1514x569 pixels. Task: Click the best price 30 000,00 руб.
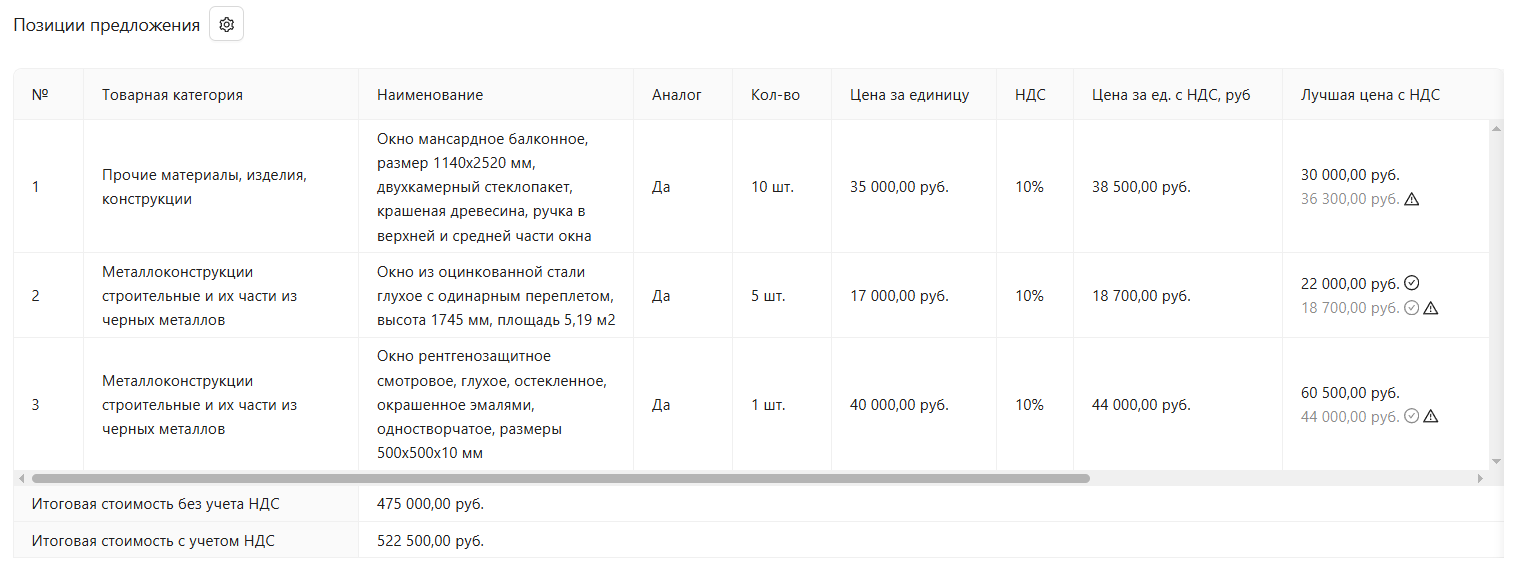[x=1350, y=175]
